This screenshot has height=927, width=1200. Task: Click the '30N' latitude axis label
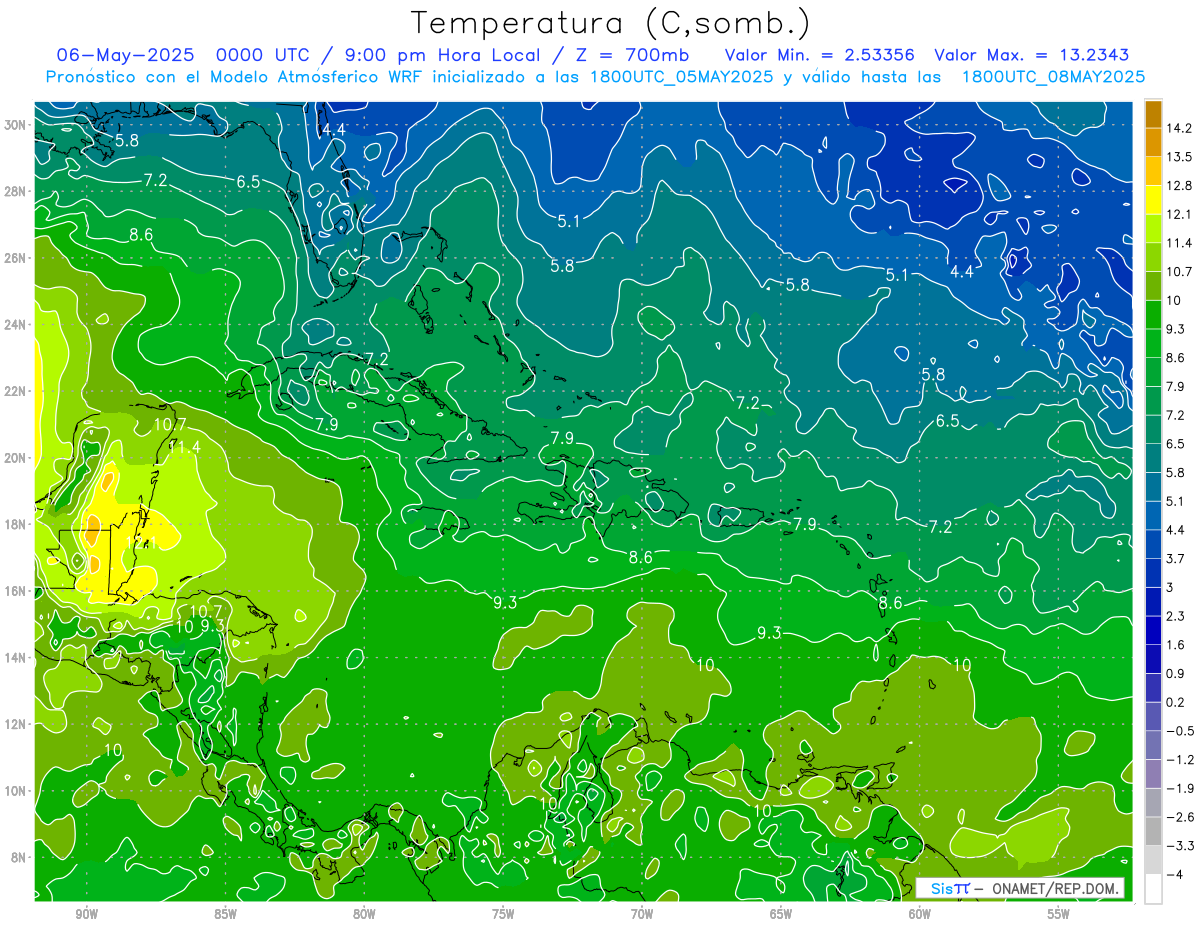click(x=17, y=124)
